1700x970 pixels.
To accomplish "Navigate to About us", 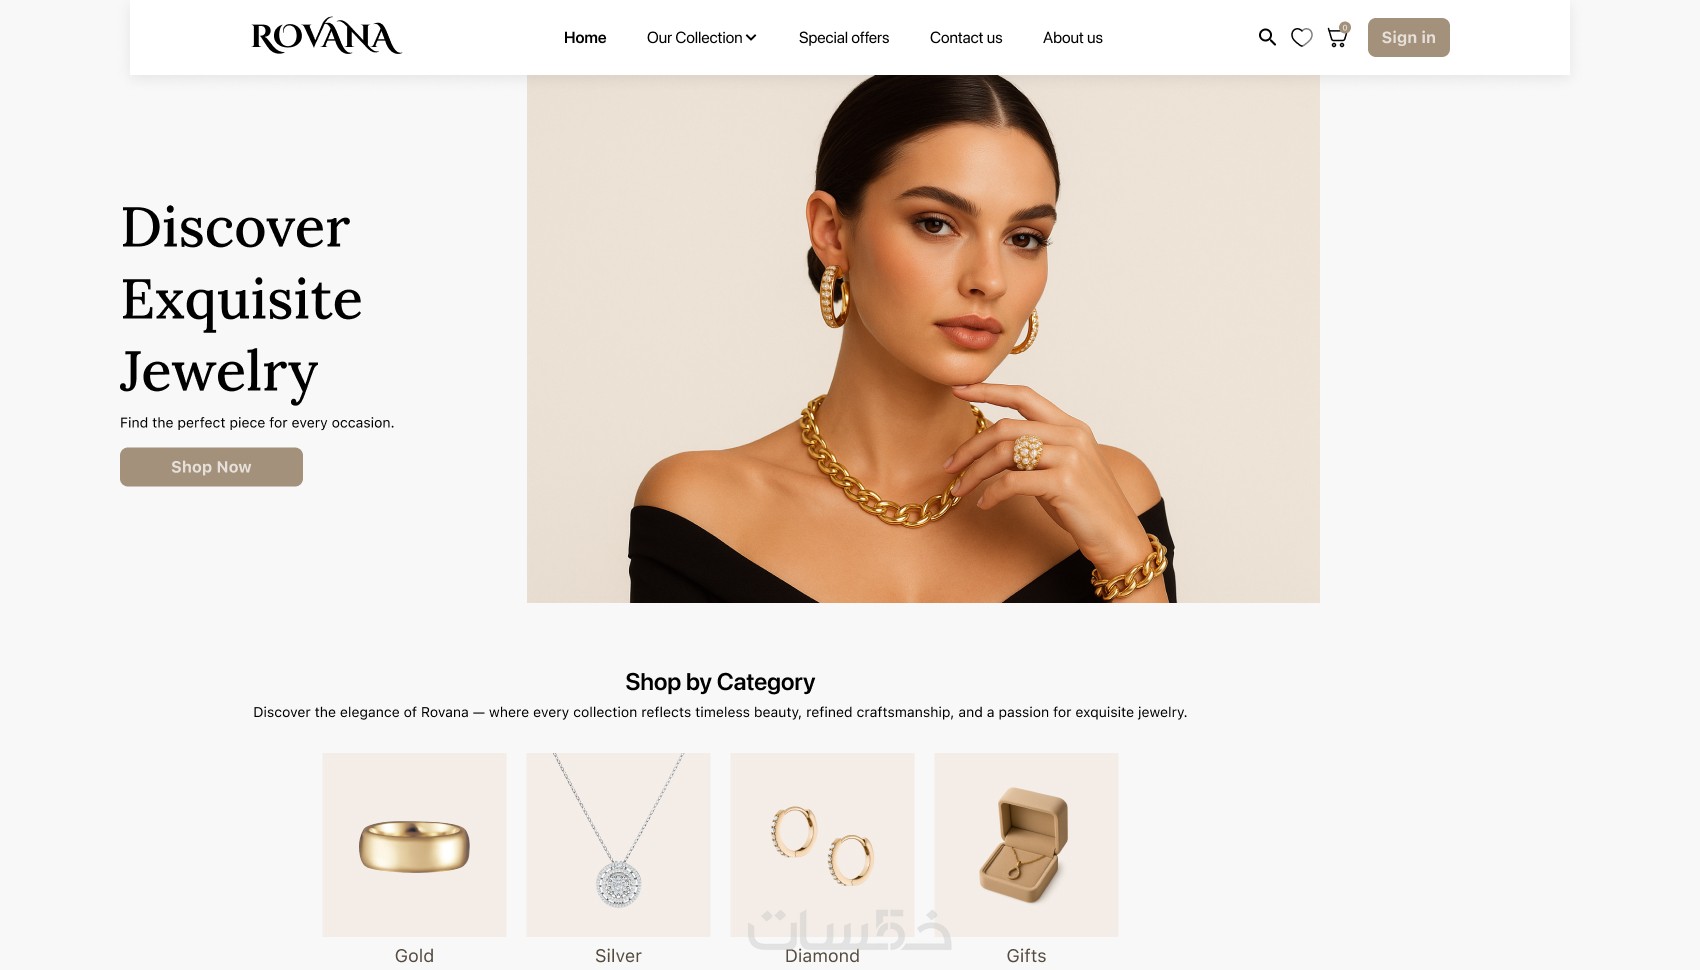I will 1073,38.
